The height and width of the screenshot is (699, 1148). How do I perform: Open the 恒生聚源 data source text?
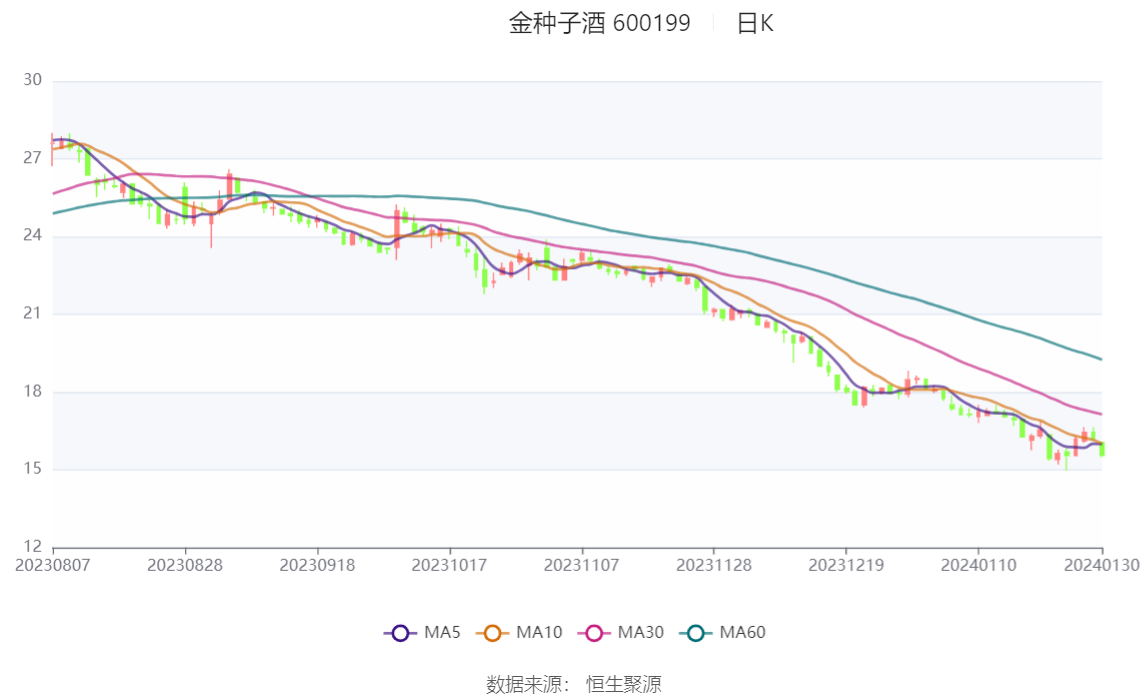pos(623,684)
